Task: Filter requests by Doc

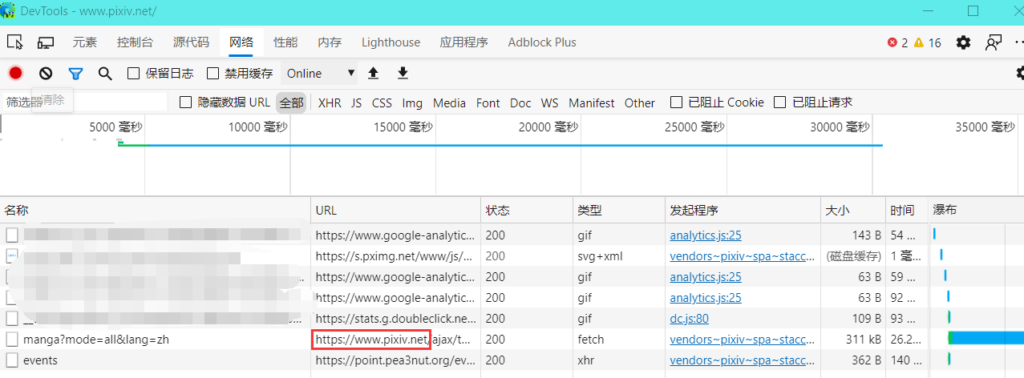Action: tap(520, 102)
